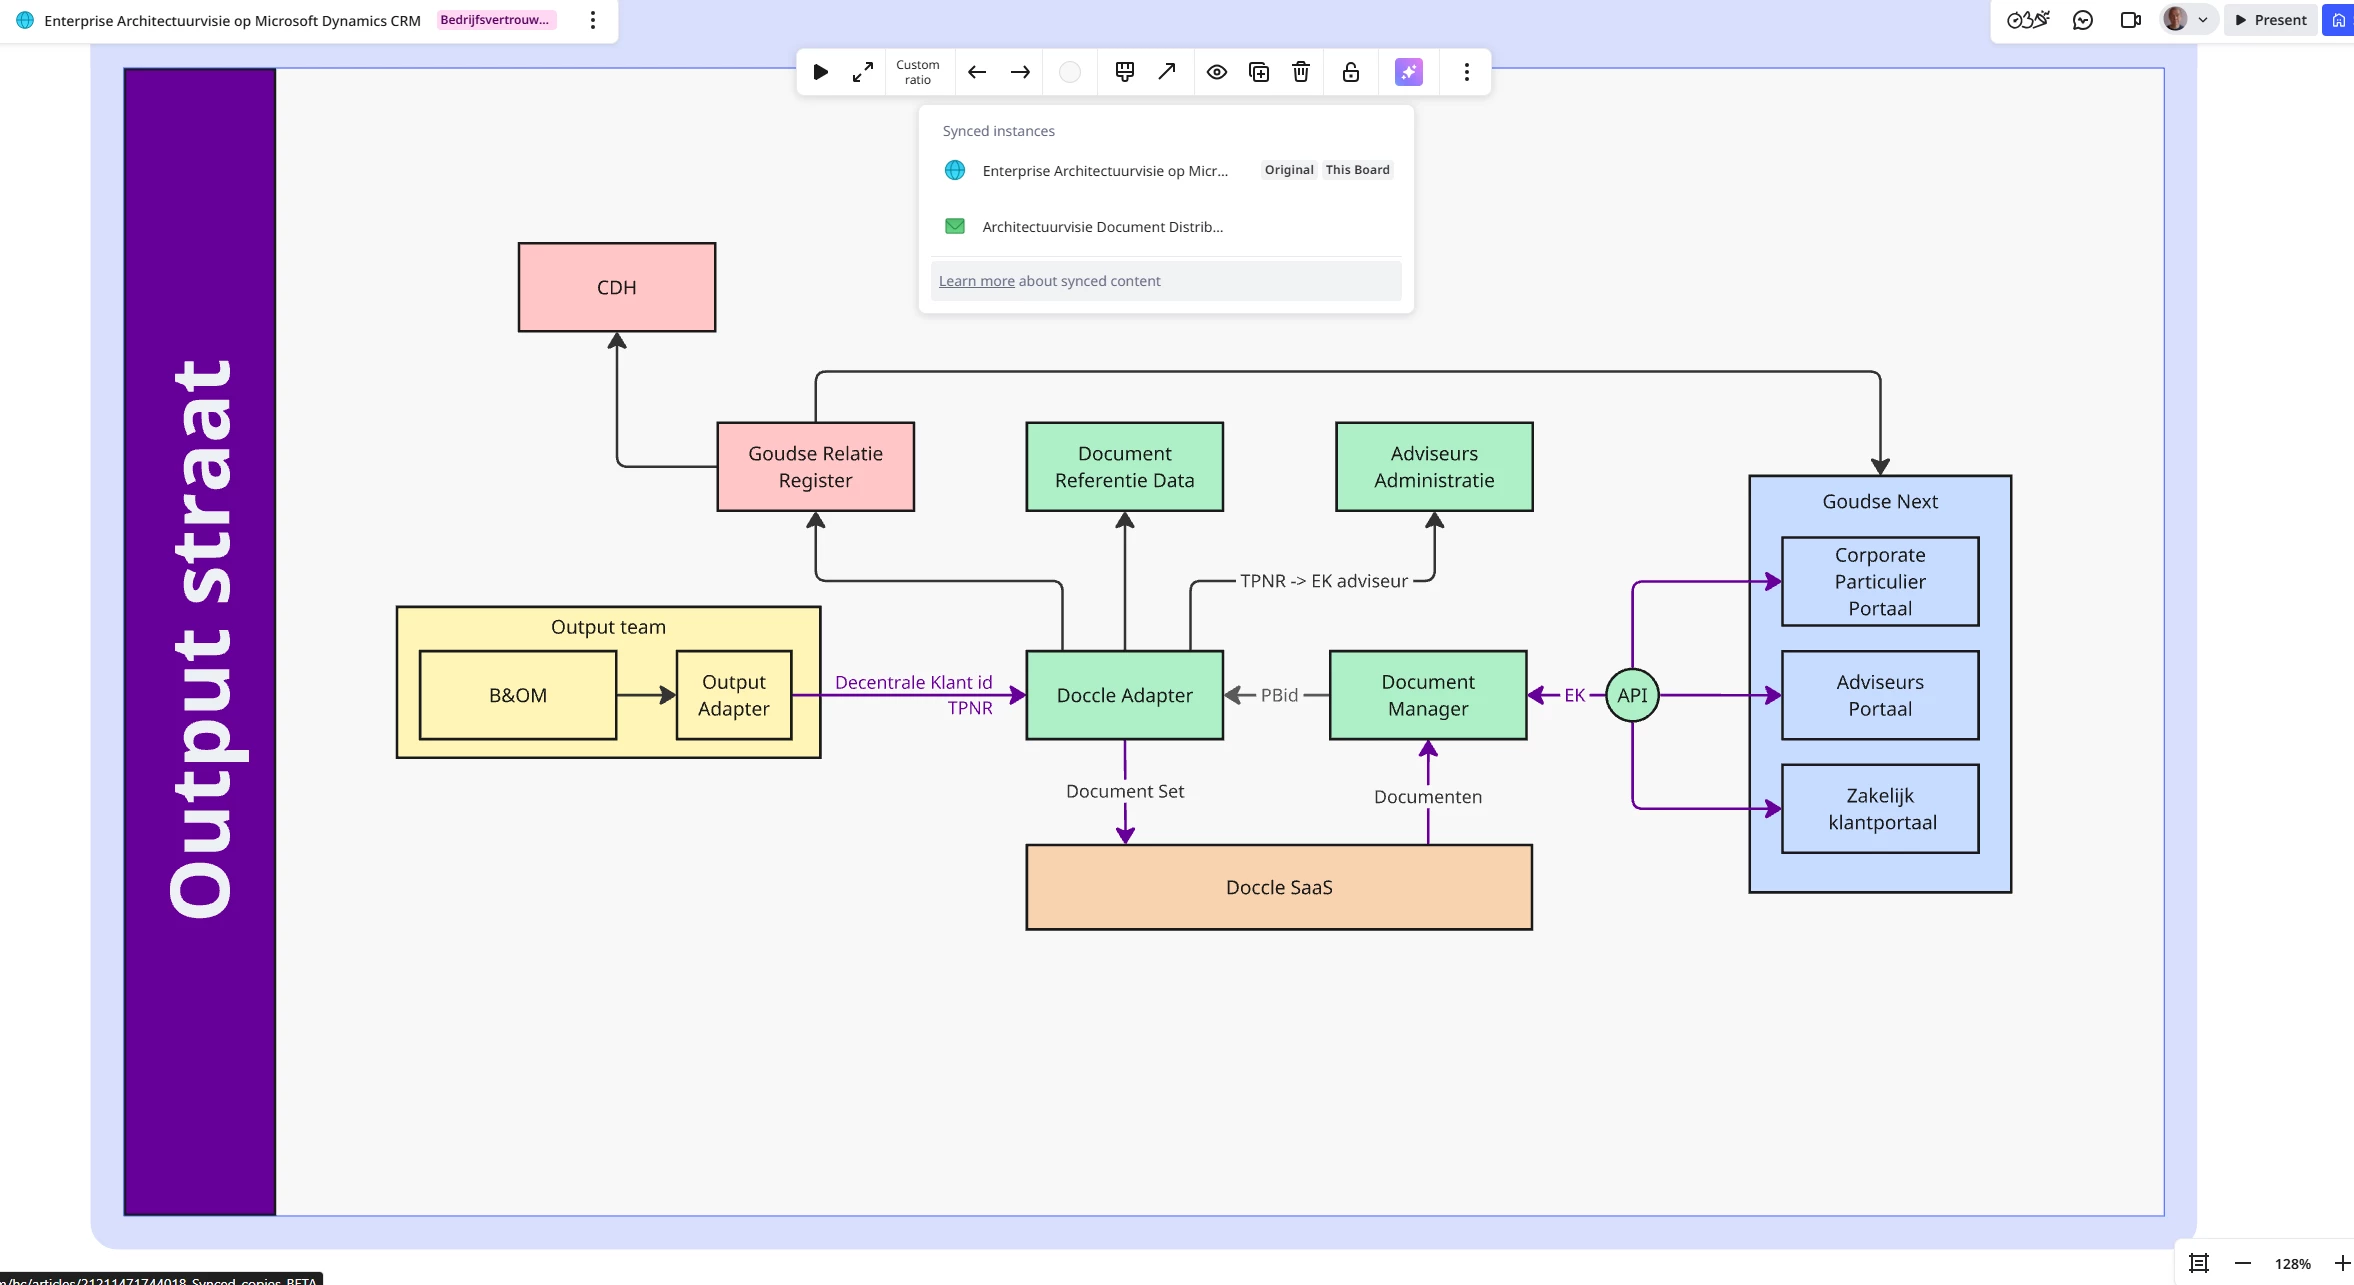Image resolution: width=2354 pixels, height=1285 pixels.
Task: Open the frame fill color swatch
Action: click(1069, 72)
